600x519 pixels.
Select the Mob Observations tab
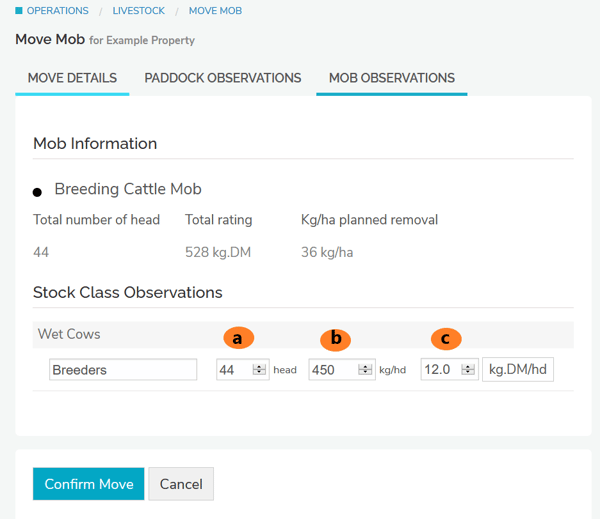pos(391,78)
